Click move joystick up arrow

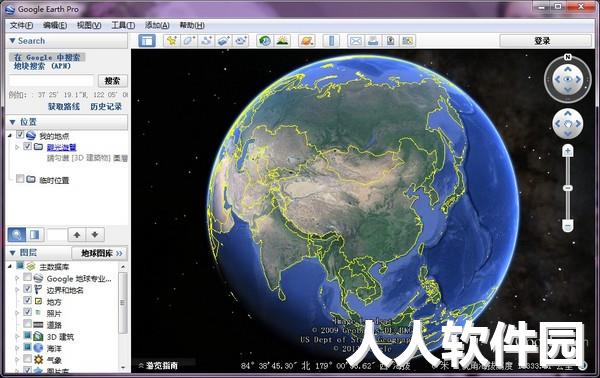coord(568,114)
